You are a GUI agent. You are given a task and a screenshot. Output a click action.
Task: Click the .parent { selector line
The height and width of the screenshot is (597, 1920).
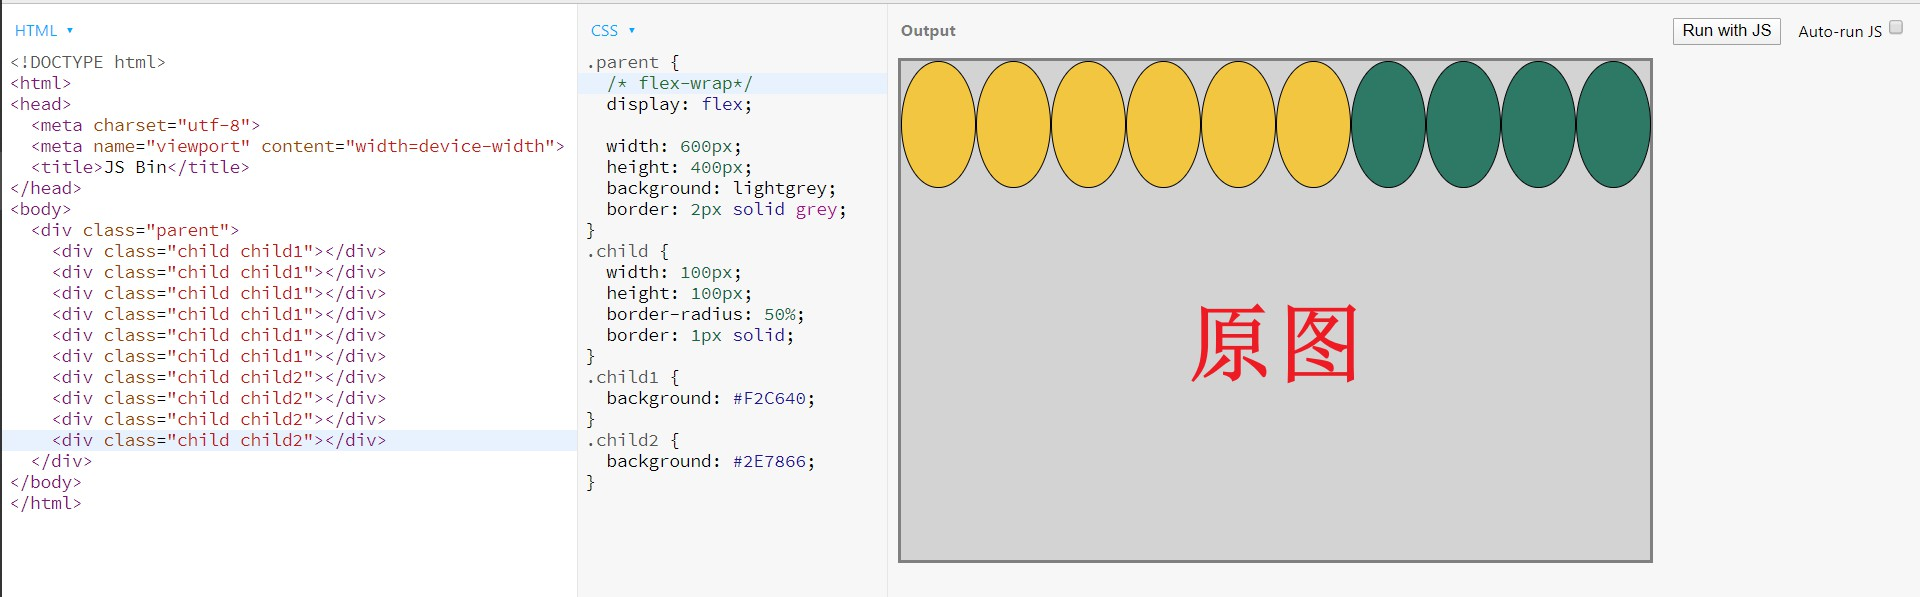633,62
